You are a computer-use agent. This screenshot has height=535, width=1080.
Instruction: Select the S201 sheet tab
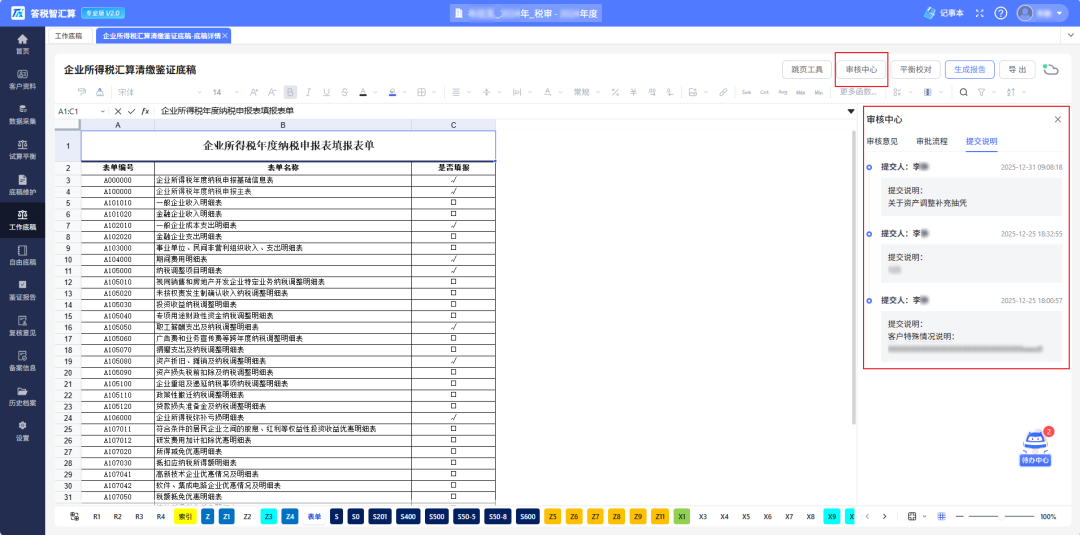[x=381, y=516]
